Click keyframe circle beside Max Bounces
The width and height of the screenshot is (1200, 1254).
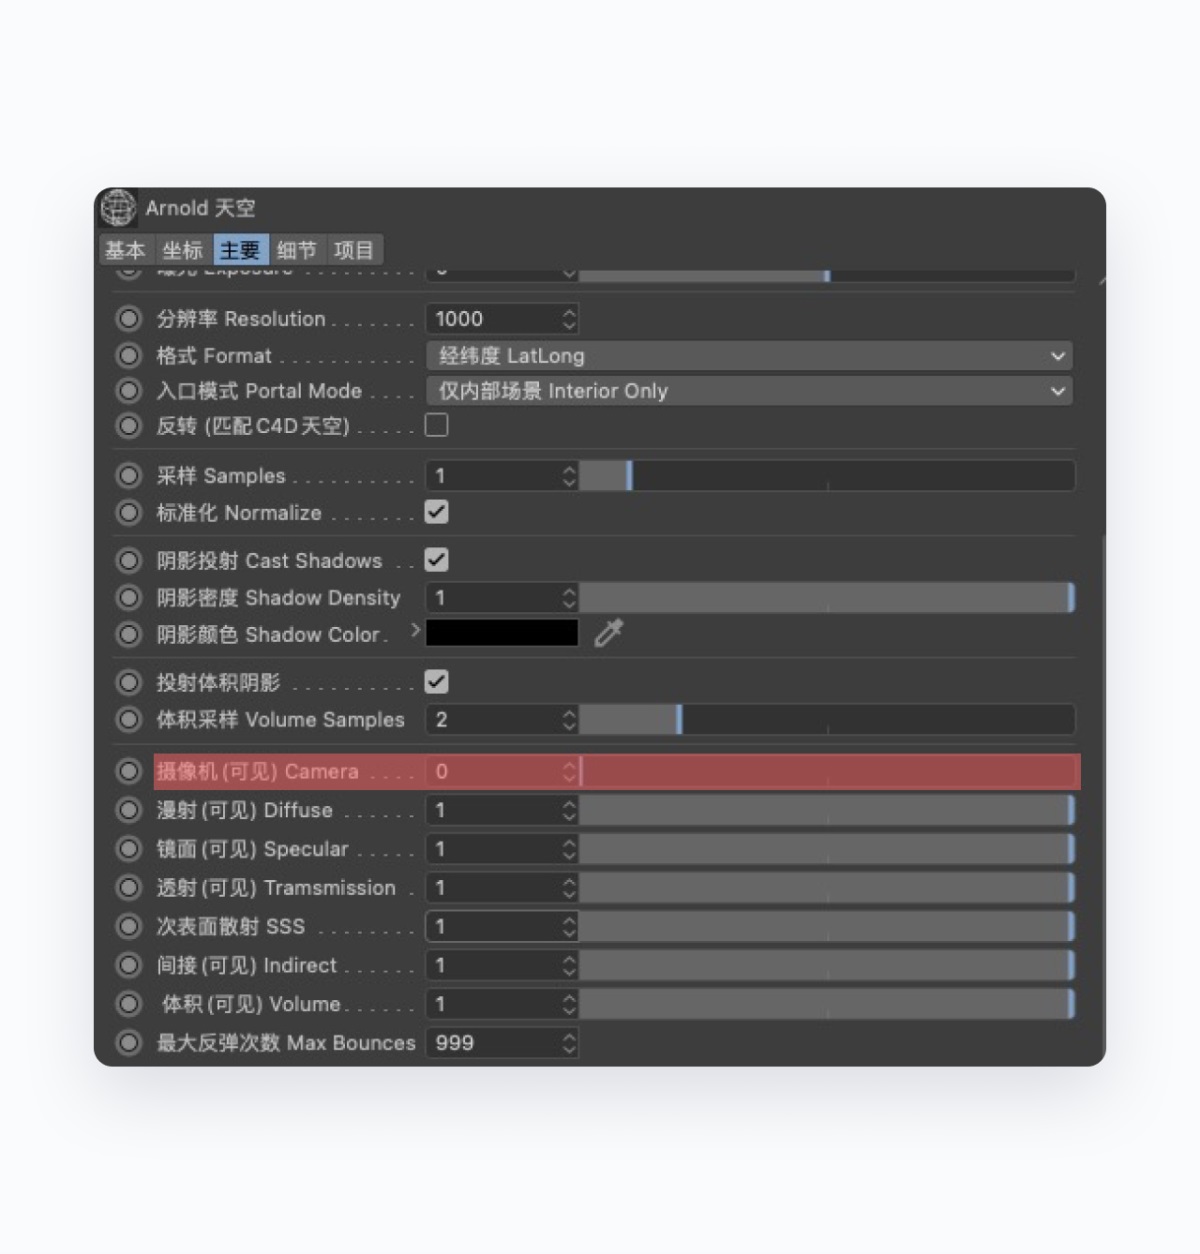tap(128, 1043)
